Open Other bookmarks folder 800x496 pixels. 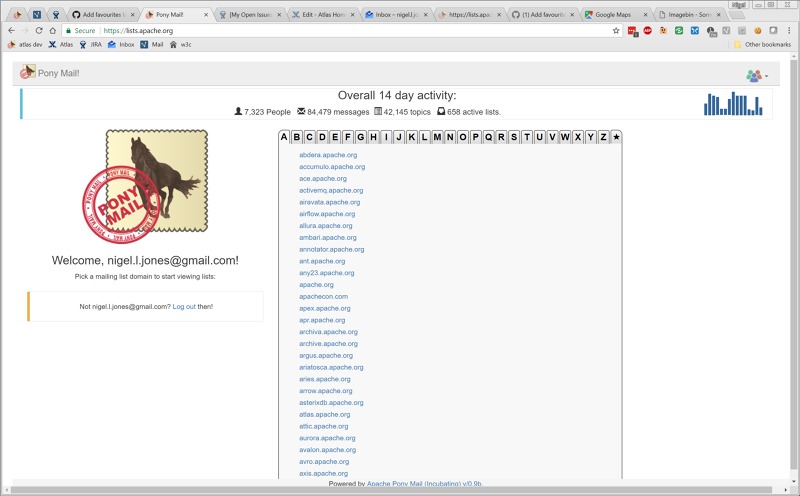click(x=762, y=44)
